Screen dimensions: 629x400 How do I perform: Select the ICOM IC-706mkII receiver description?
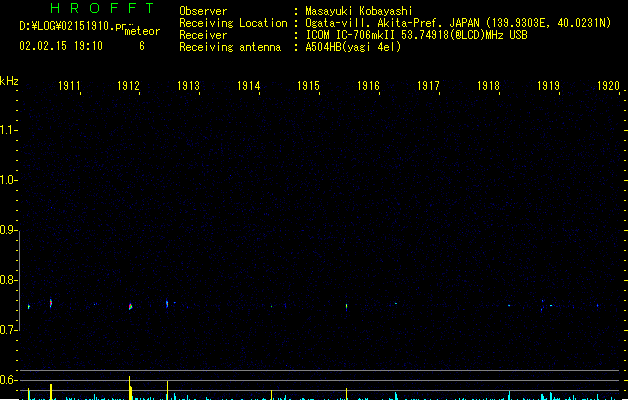416,35
